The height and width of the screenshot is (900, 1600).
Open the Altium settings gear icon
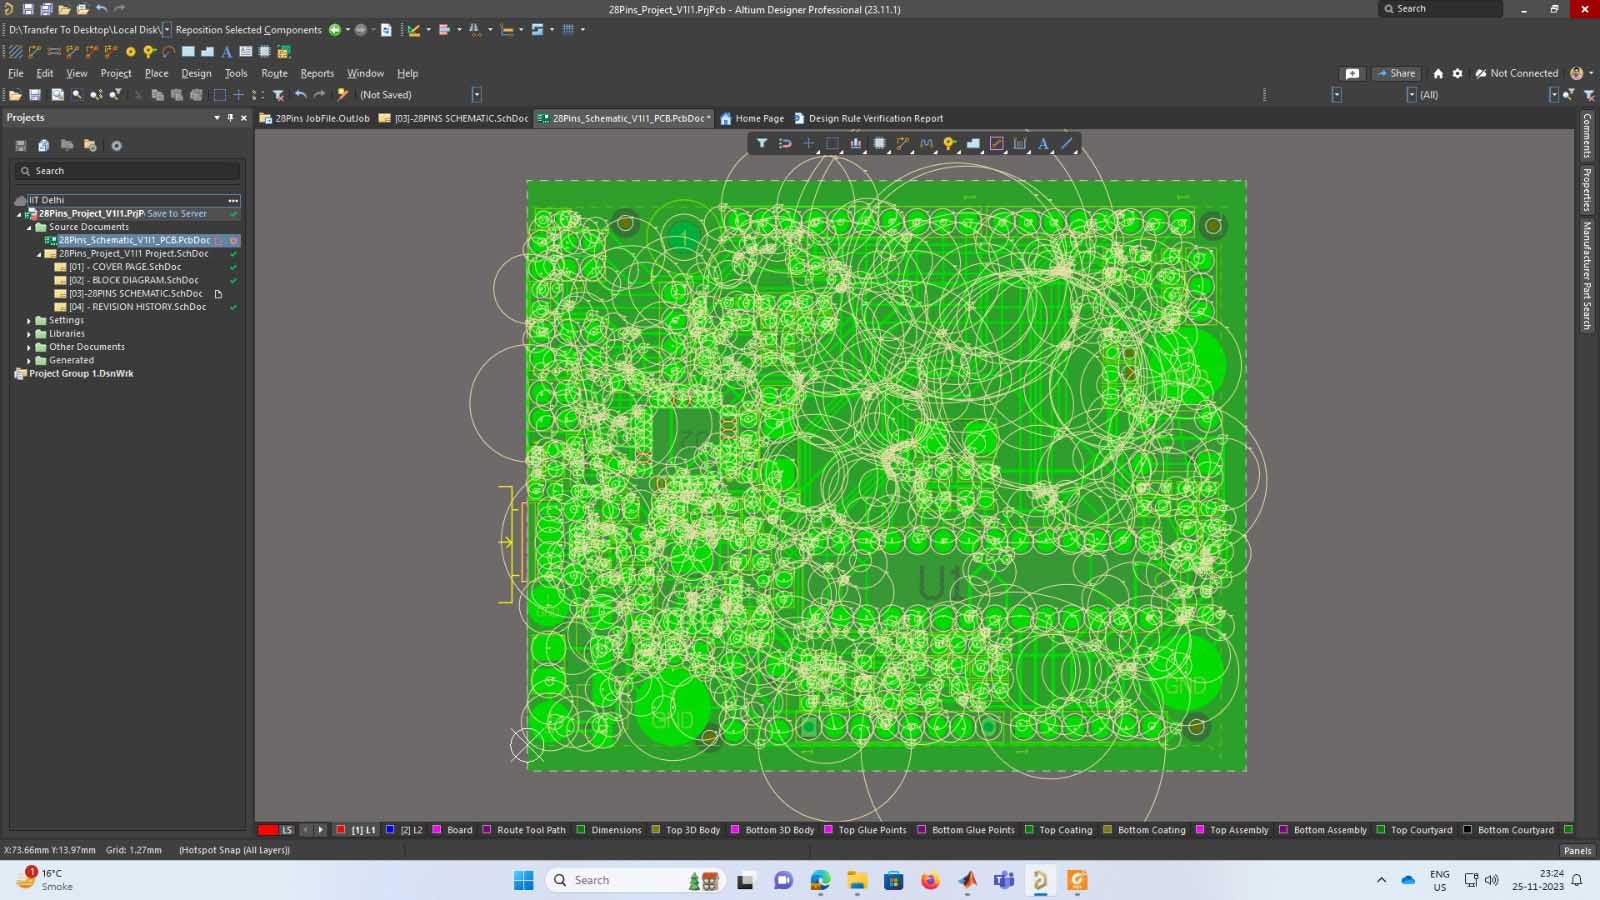(1457, 73)
